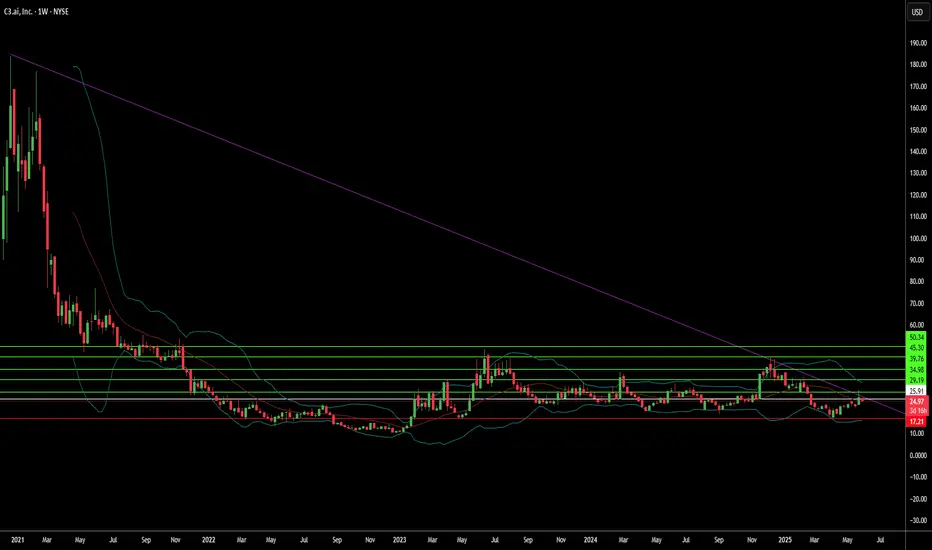The width and height of the screenshot is (932, 550).
Task: Click the 34.98 price level label
Action: (917, 370)
